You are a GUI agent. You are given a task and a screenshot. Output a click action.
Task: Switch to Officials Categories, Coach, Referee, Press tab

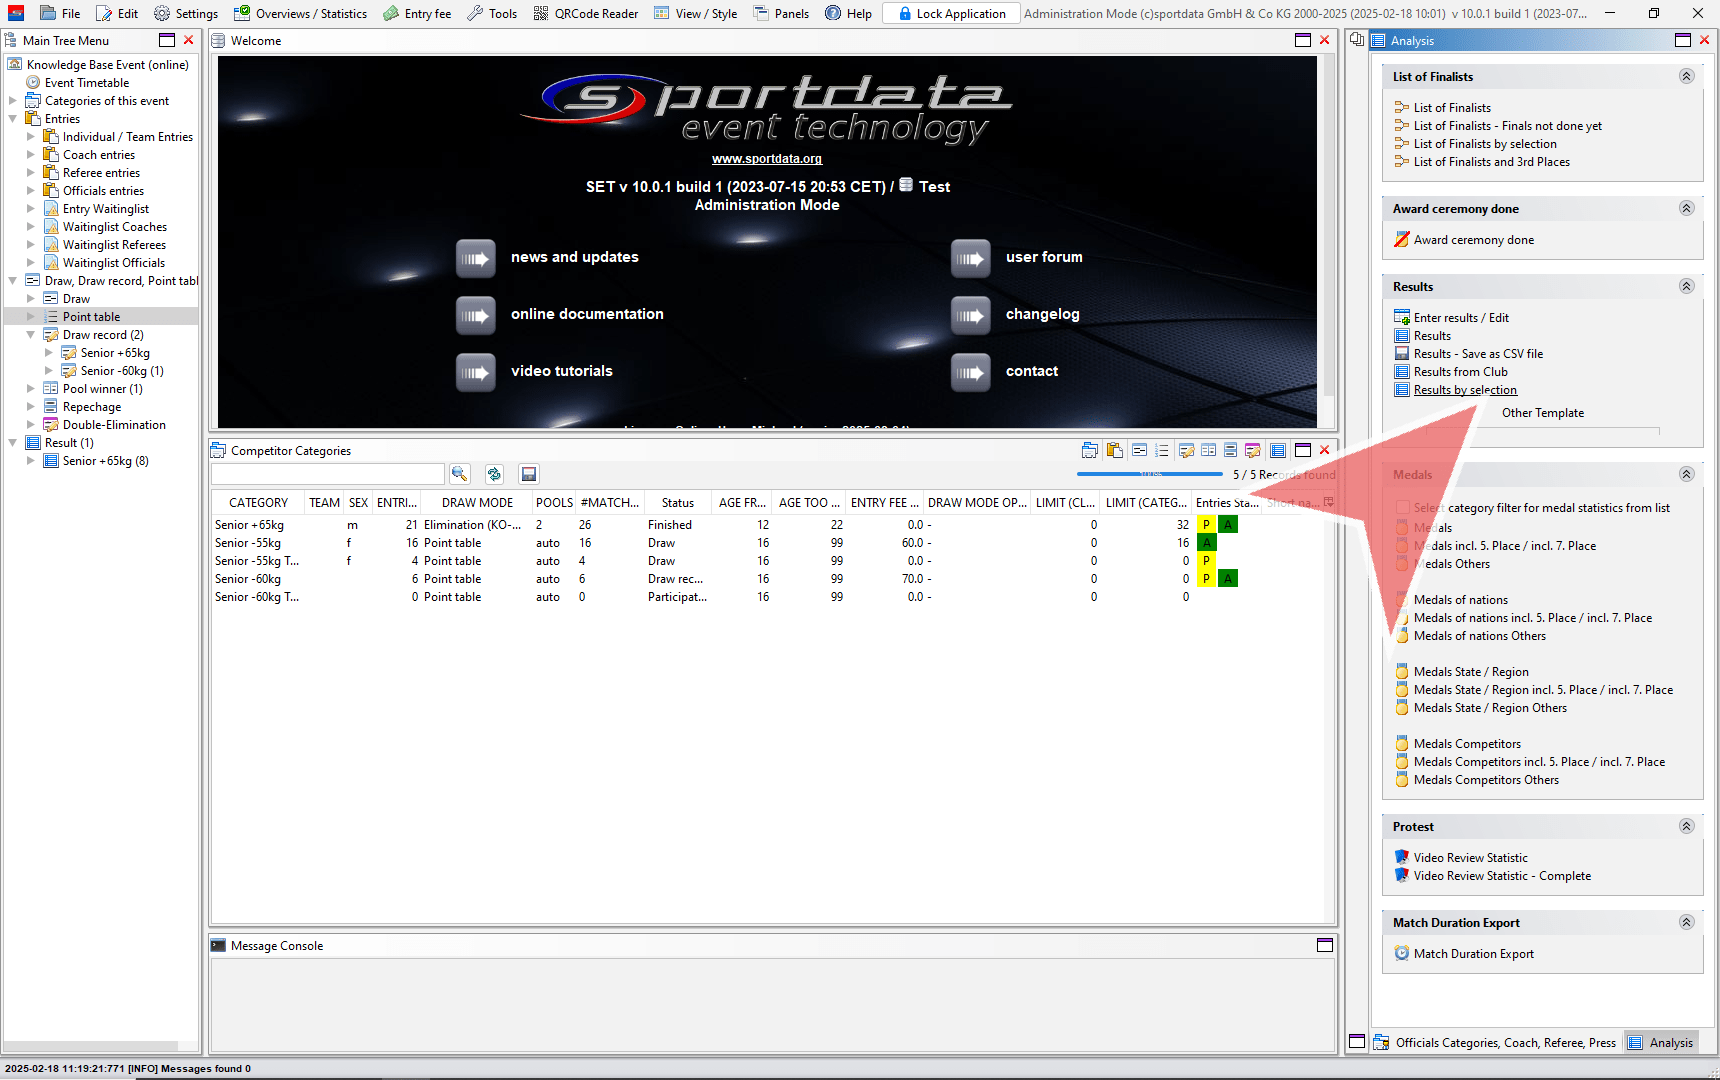1495,1042
